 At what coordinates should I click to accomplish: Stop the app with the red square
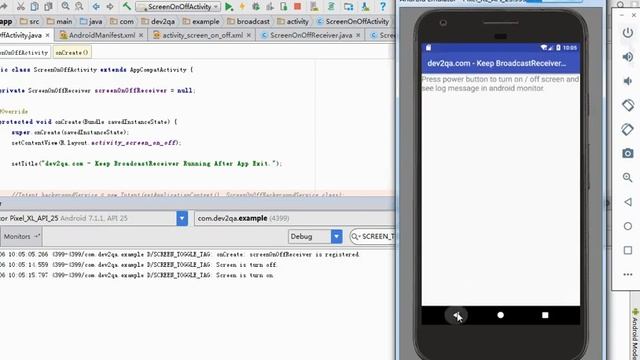pos(298,6)
